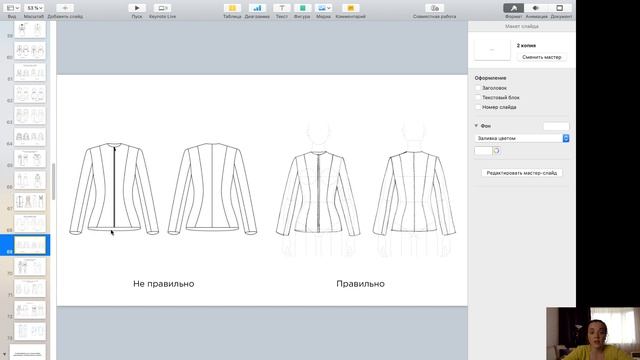Open the Вид (View) menu button
The image size is (640, 360).
[x=13, y=8]
